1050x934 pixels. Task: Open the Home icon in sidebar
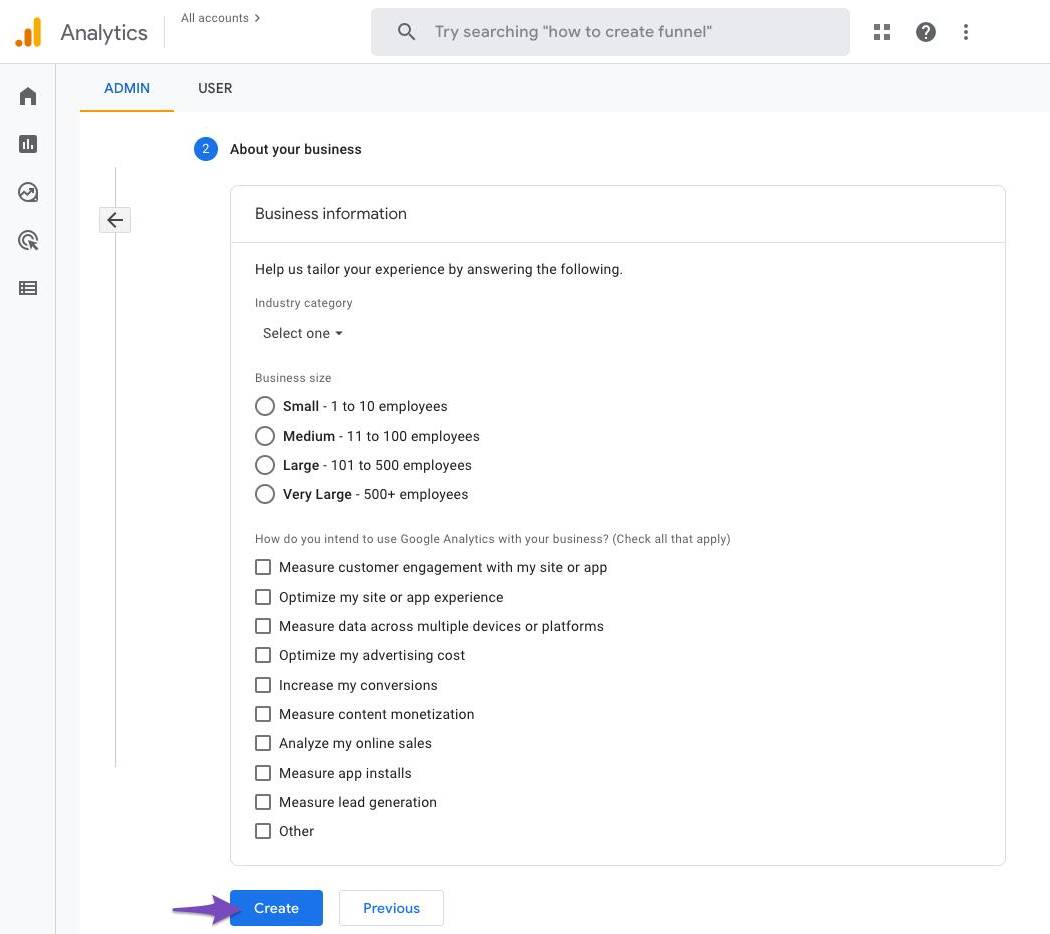pyautogui.click(x=28, y=96)
